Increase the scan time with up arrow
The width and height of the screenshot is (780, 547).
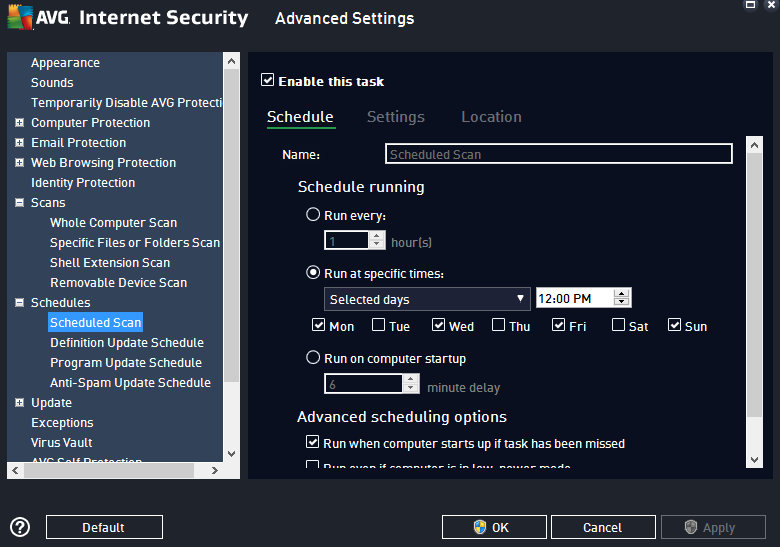tap(621, 293)
